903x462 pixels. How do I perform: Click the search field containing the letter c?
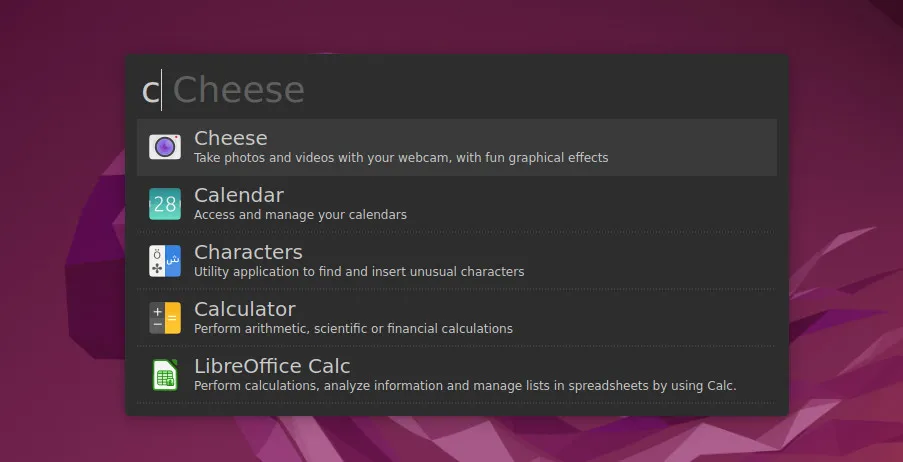(457, 90)
